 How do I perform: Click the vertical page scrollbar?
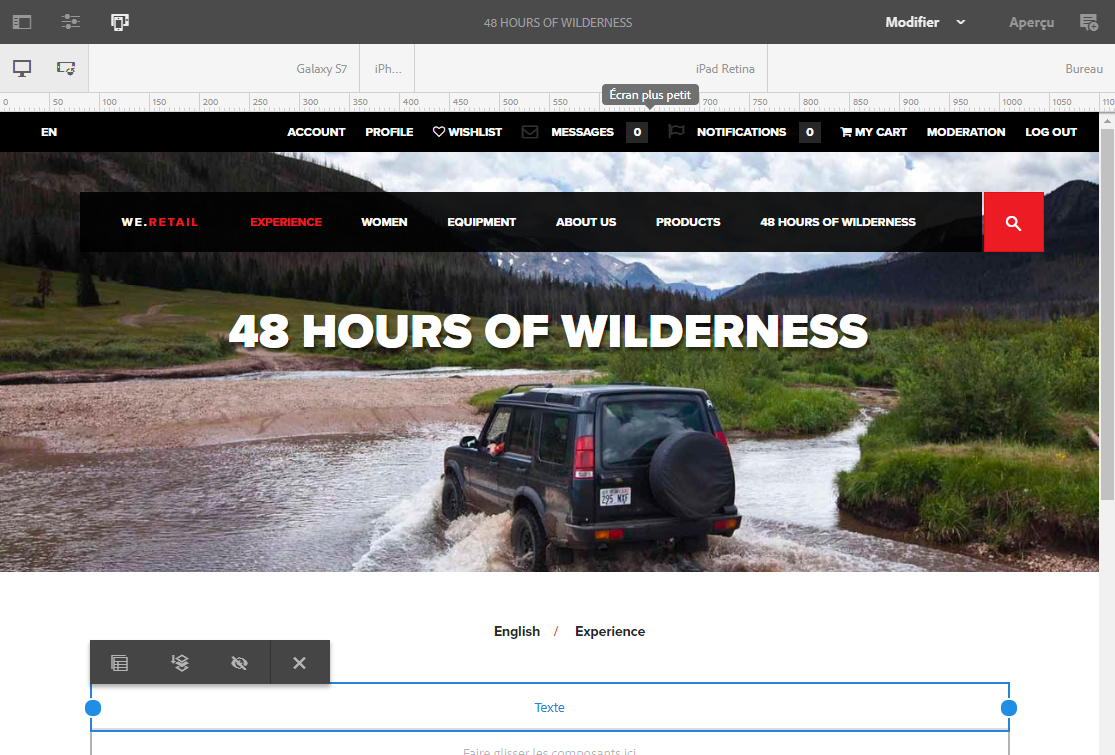pos(1107,313)
